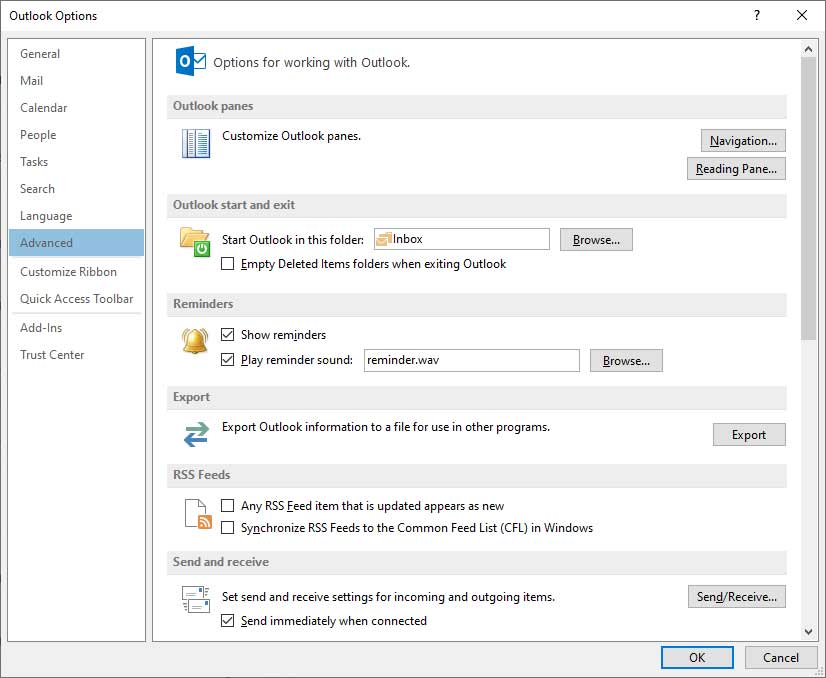Open Quick Access Toolbar settings
The height and width of the screenshot is (678, 826).
pyautogui.click(x=76, y=299)
